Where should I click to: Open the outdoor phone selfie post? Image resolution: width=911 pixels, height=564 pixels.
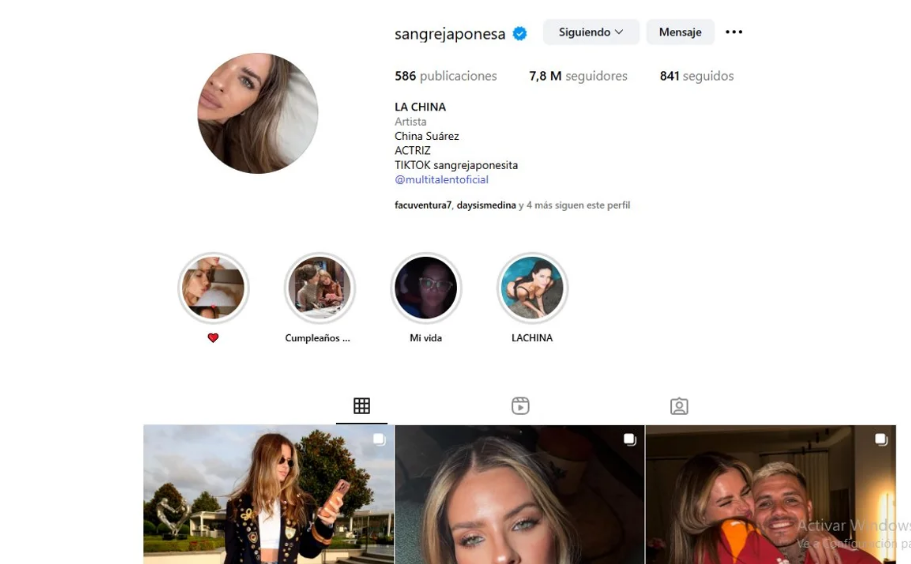coord(268,494)
